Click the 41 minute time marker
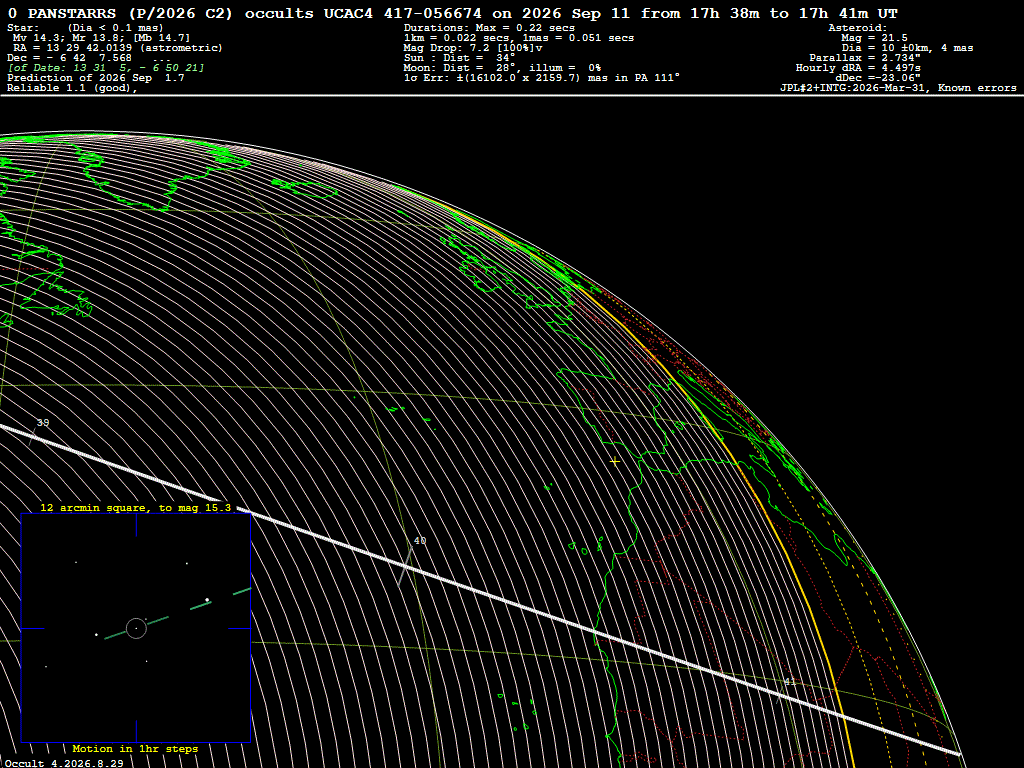Image resolution: width=1024 pixels, height=768 pixels. [790, 682]
